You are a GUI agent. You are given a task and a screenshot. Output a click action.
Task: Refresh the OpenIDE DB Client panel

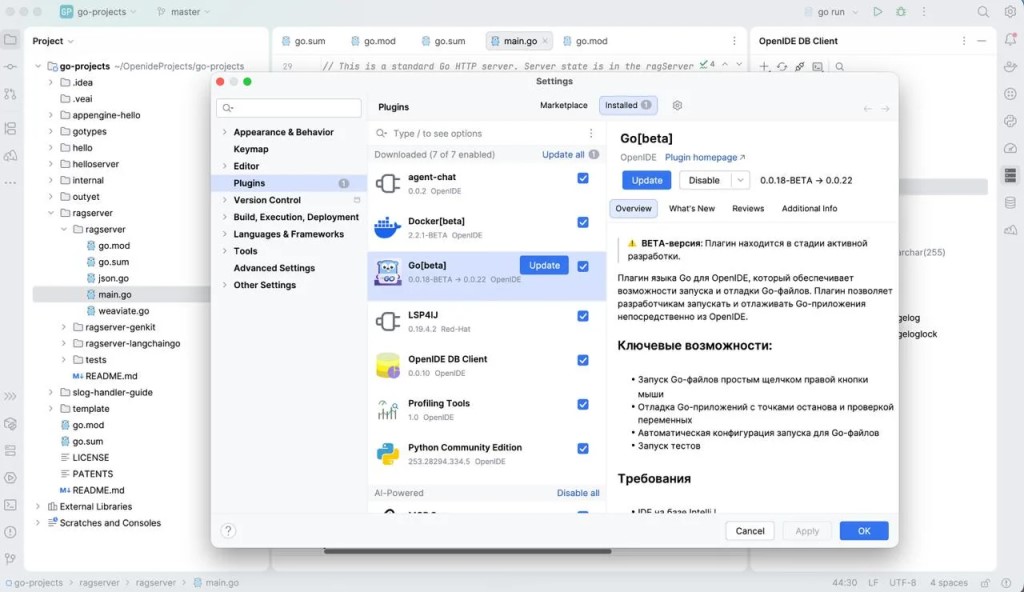click(782, 66)
